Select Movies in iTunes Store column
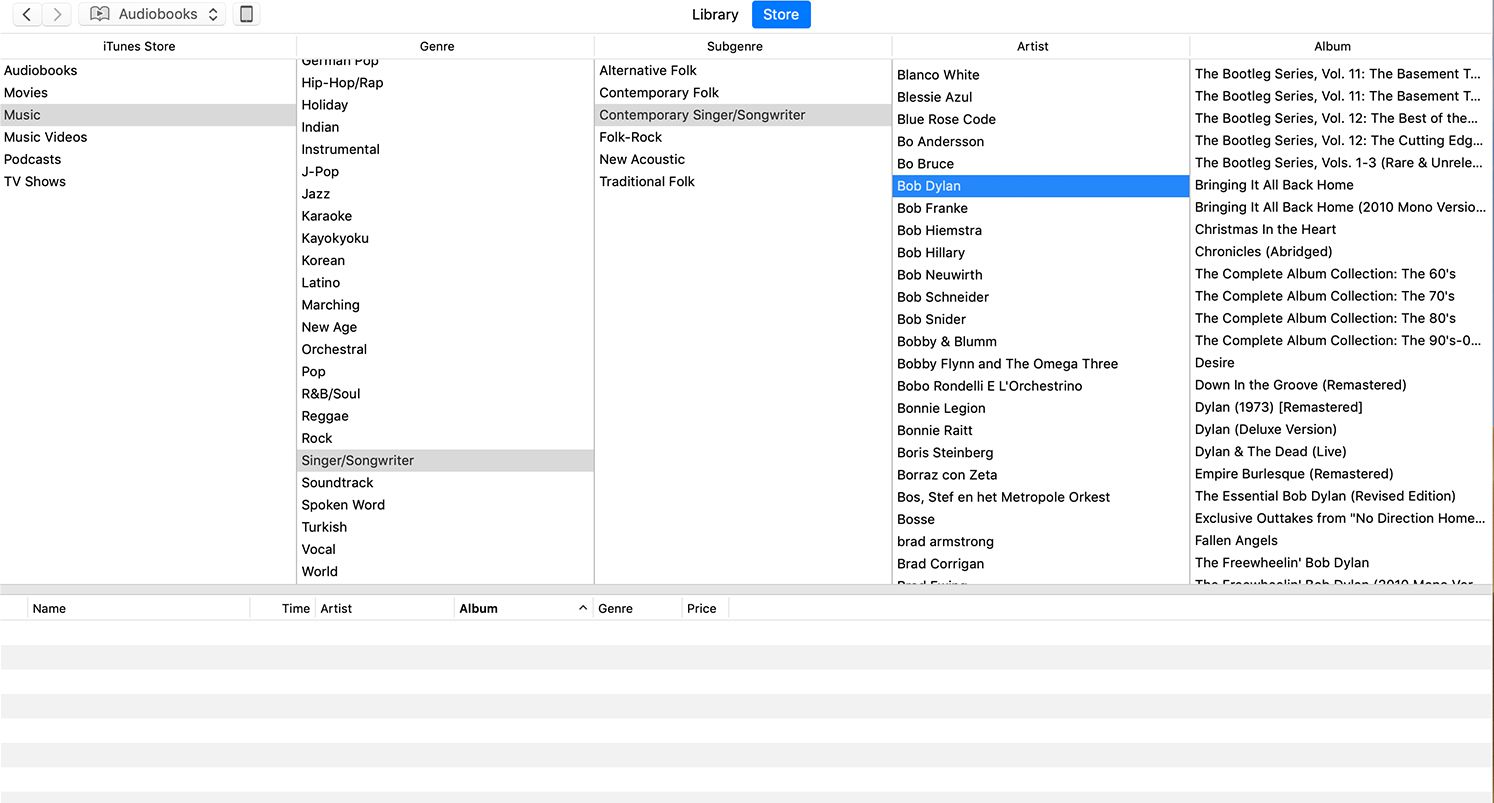 pos(148,92)
